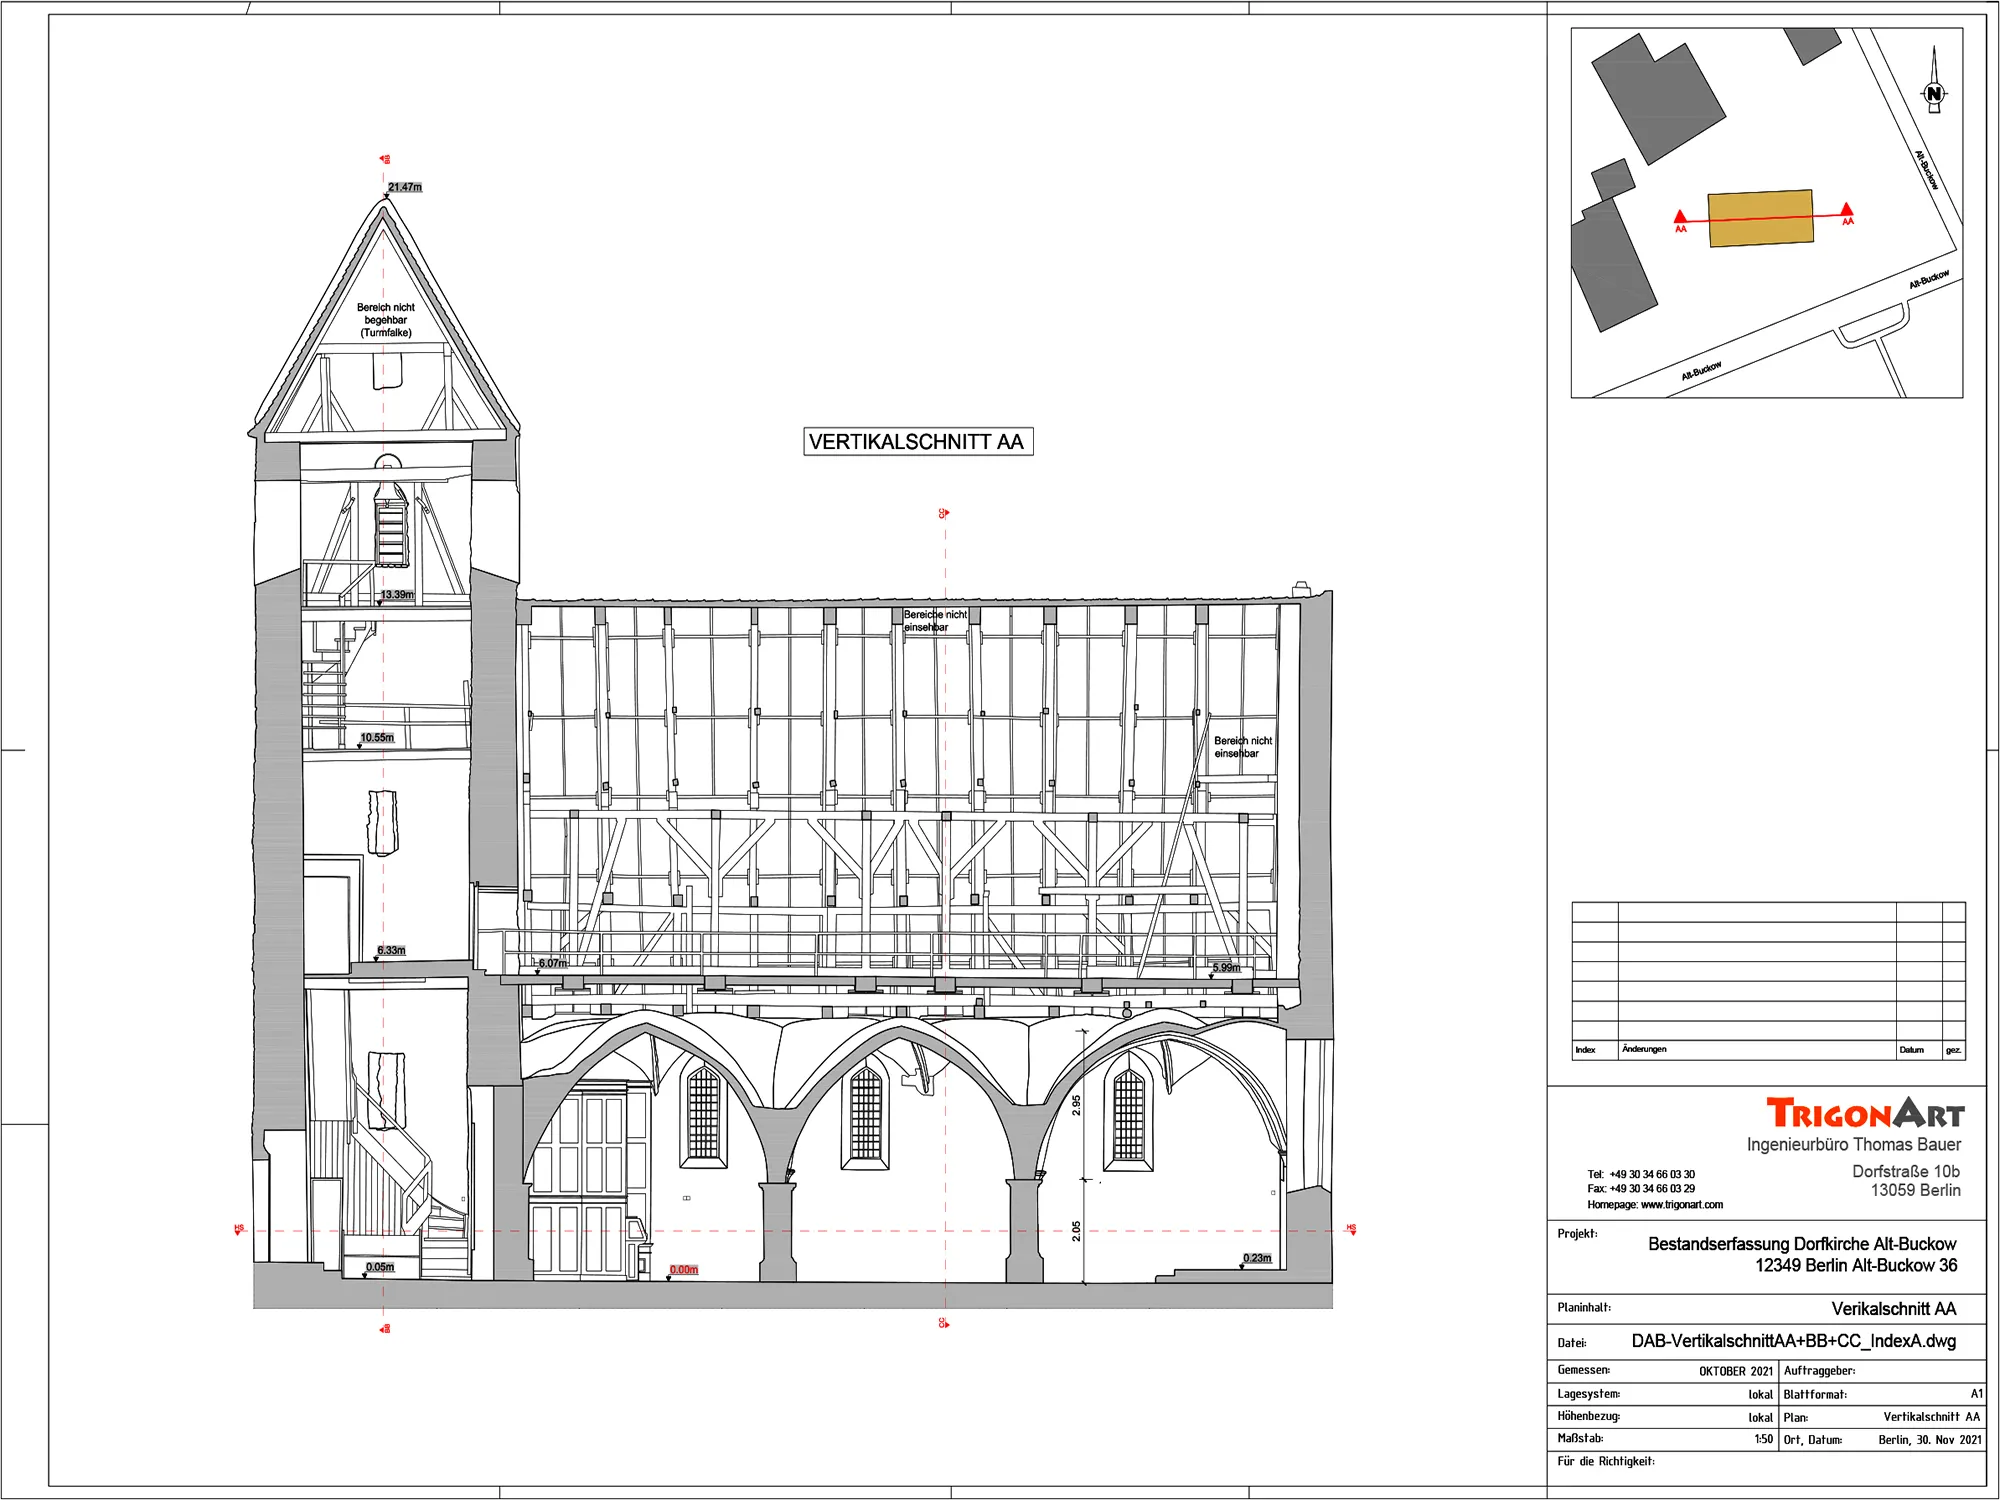The image size is (2000, 1500).
Task: Click the 13.39m level label in tower
Action: pyautogui.click(x=397, y=595)
